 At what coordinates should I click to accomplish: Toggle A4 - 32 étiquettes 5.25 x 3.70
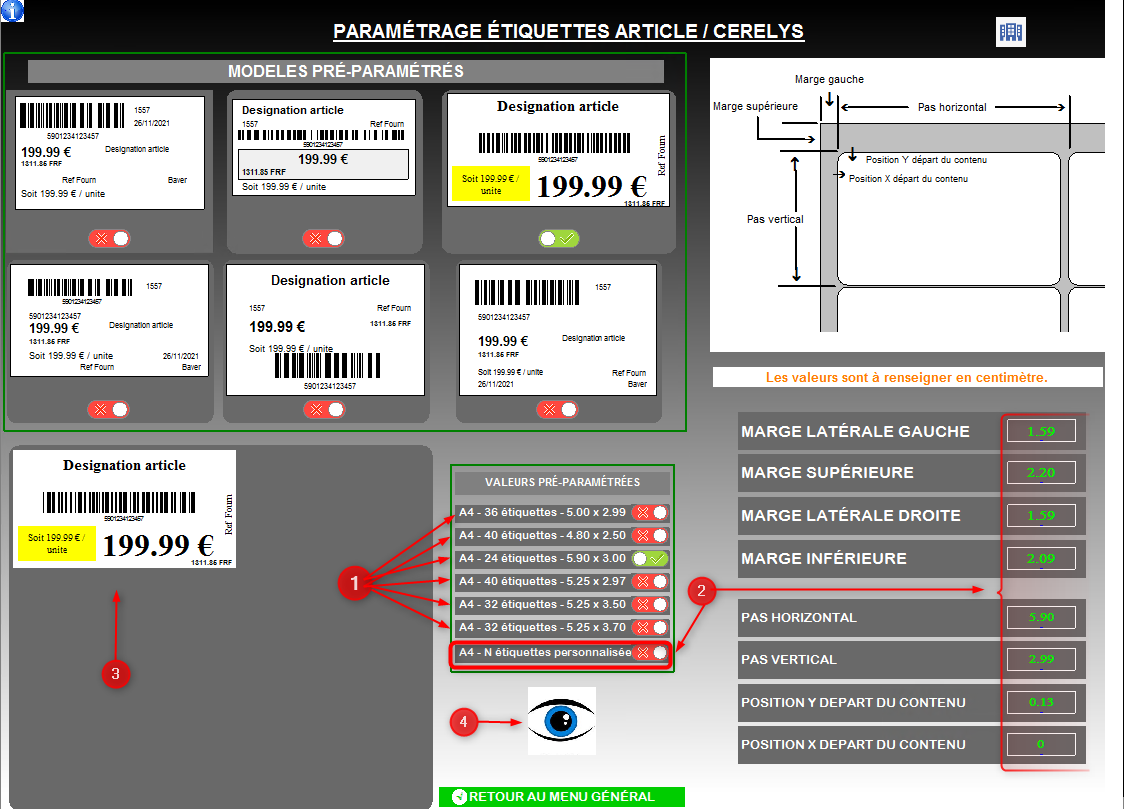pos(650,628)
